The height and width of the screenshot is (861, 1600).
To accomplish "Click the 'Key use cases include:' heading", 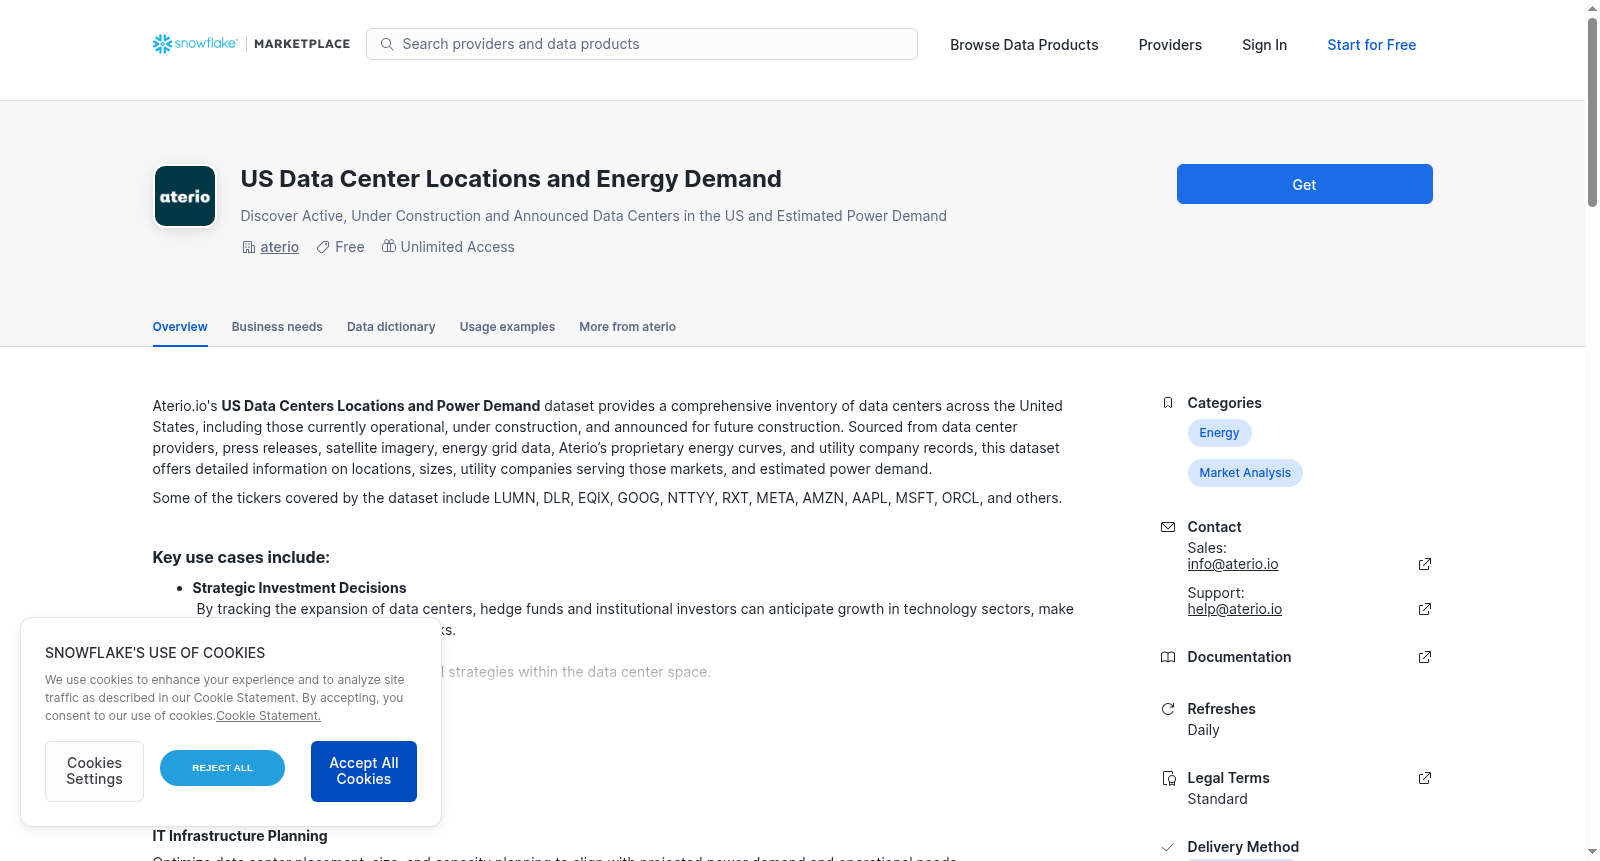I will pyautogui.click(x=241, y=557).
